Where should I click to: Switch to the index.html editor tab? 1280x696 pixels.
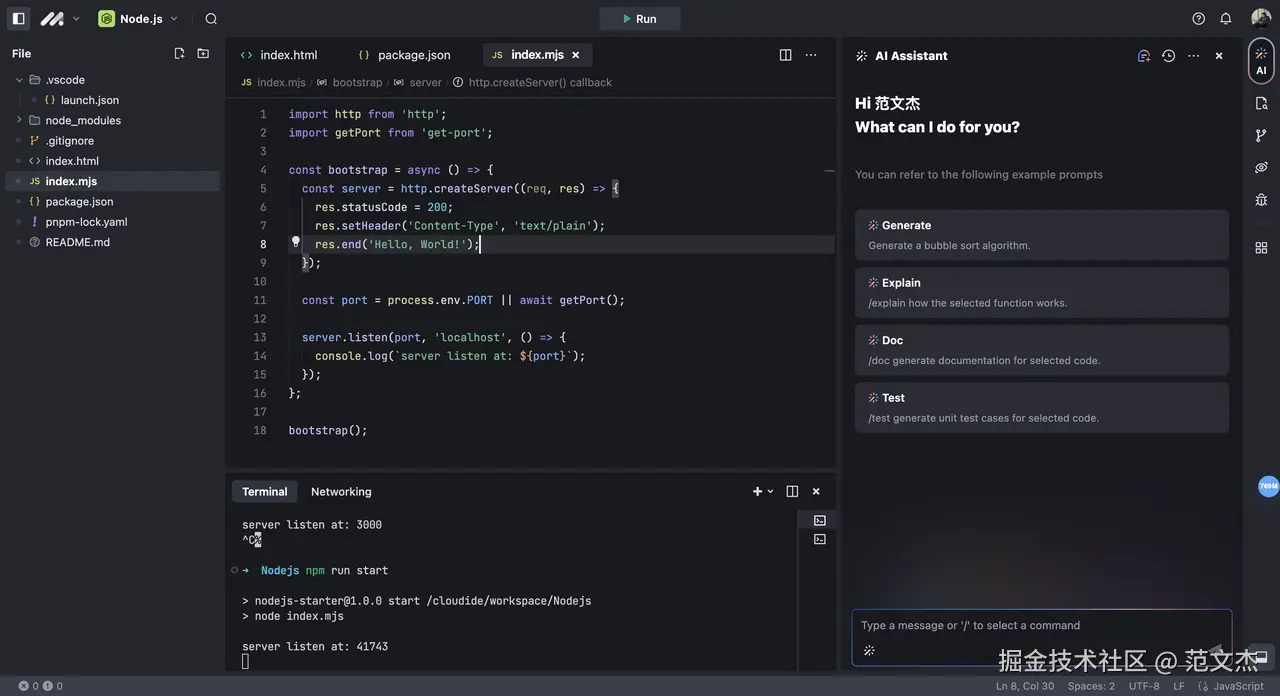pos(279,55)
